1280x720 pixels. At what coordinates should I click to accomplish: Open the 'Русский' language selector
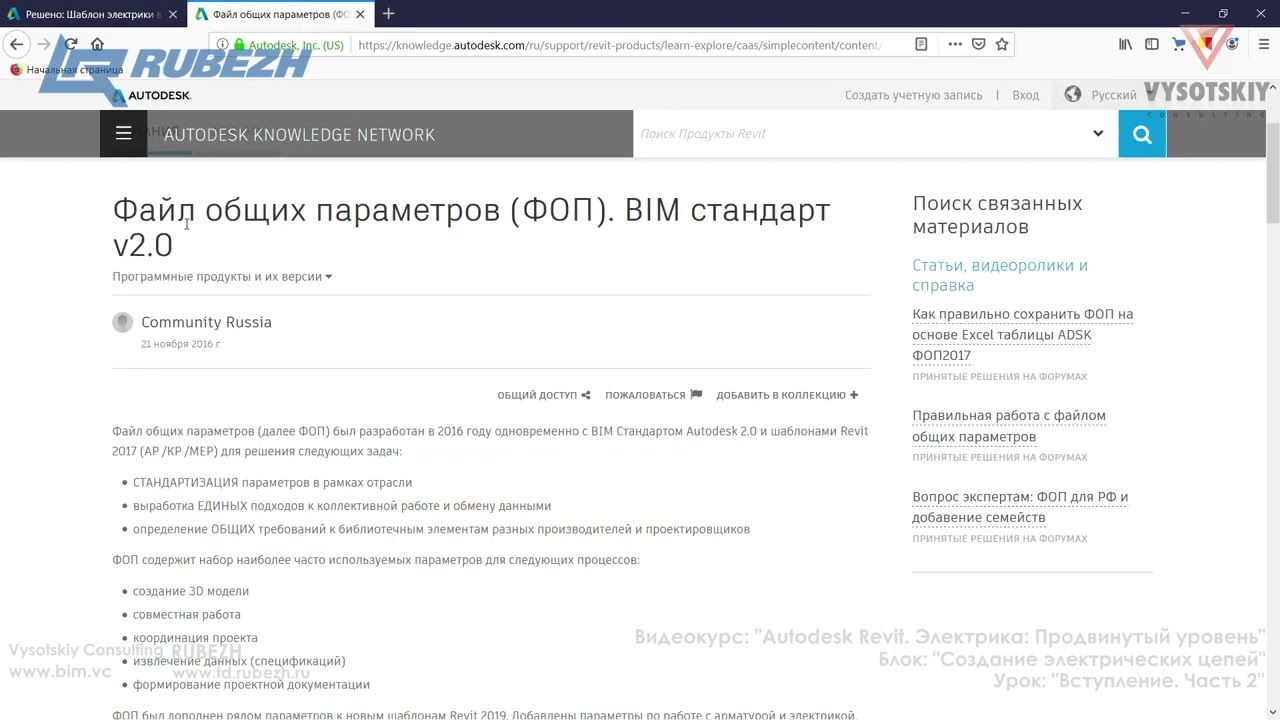click(x=1113, y=95)
